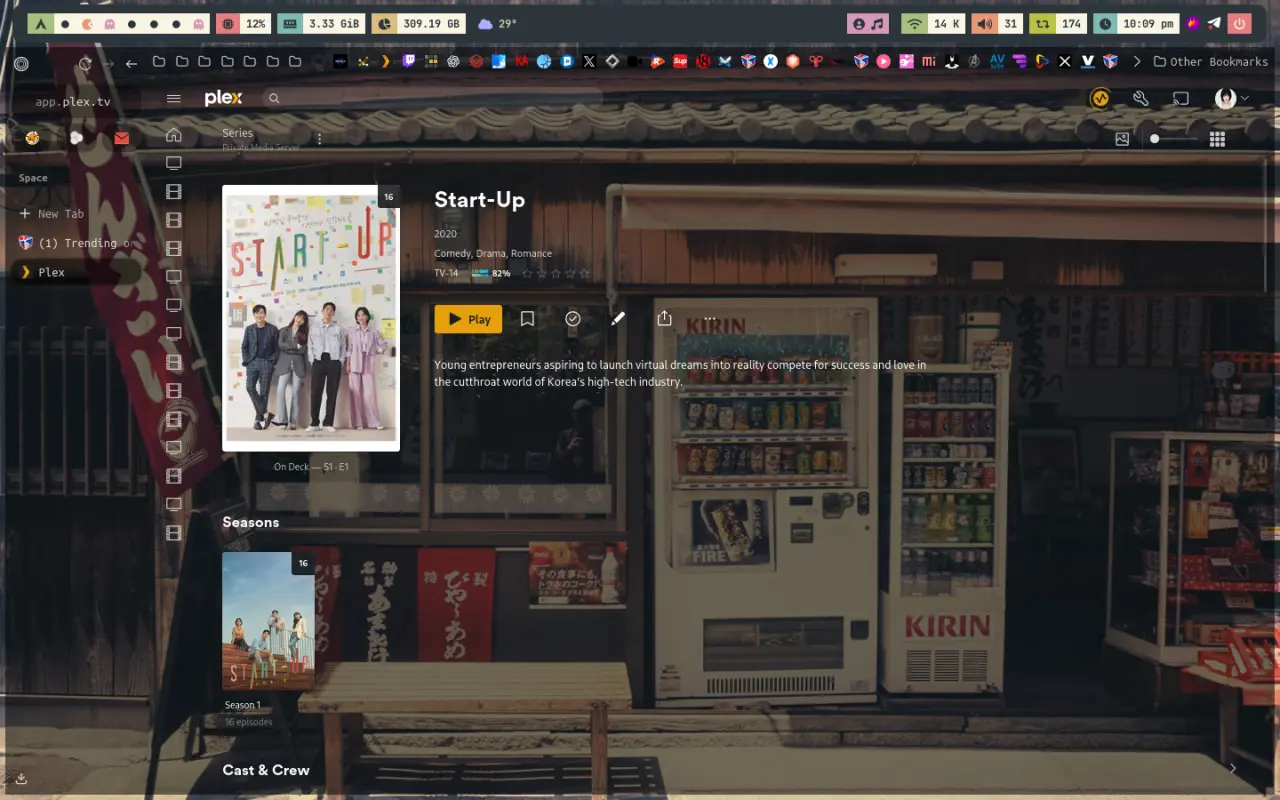Viewport: 1280px width, 800px height.
Task: Reload the current browser page
Action: pyautogui.click(x=85, y=63)
